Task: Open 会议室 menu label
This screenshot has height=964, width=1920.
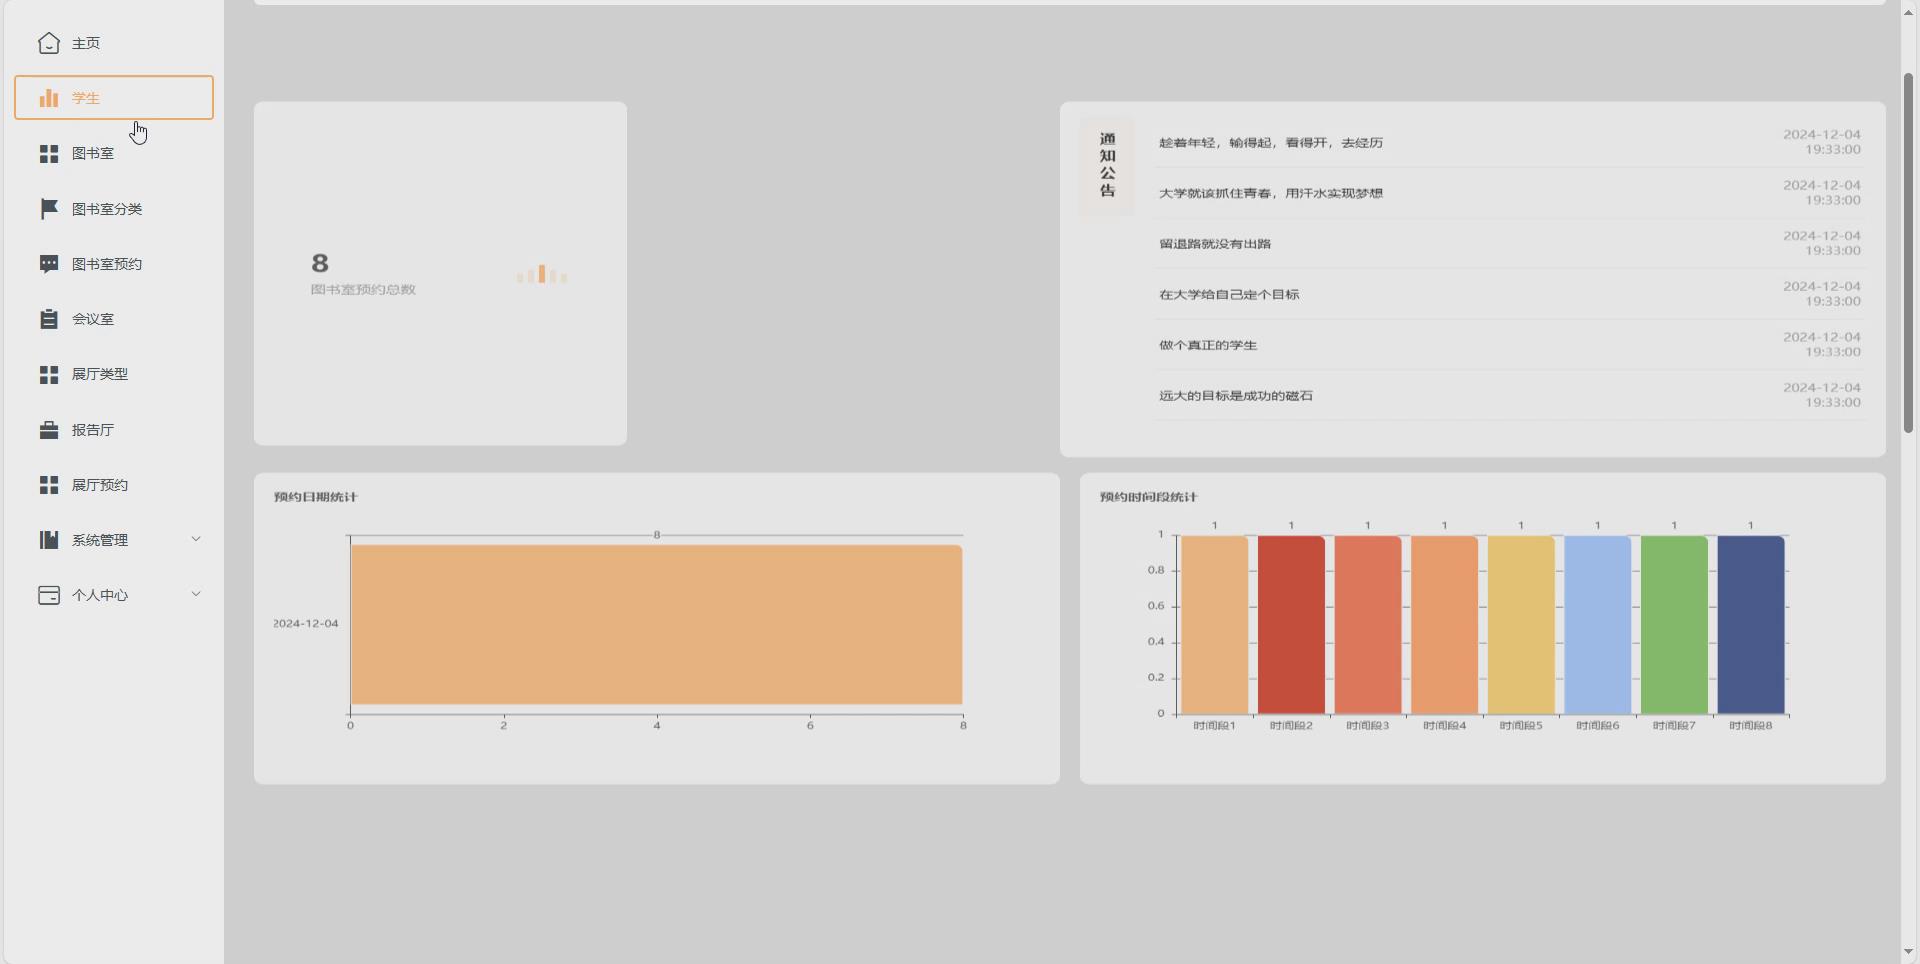Action: pyautogui.click(x=93, y=319)
